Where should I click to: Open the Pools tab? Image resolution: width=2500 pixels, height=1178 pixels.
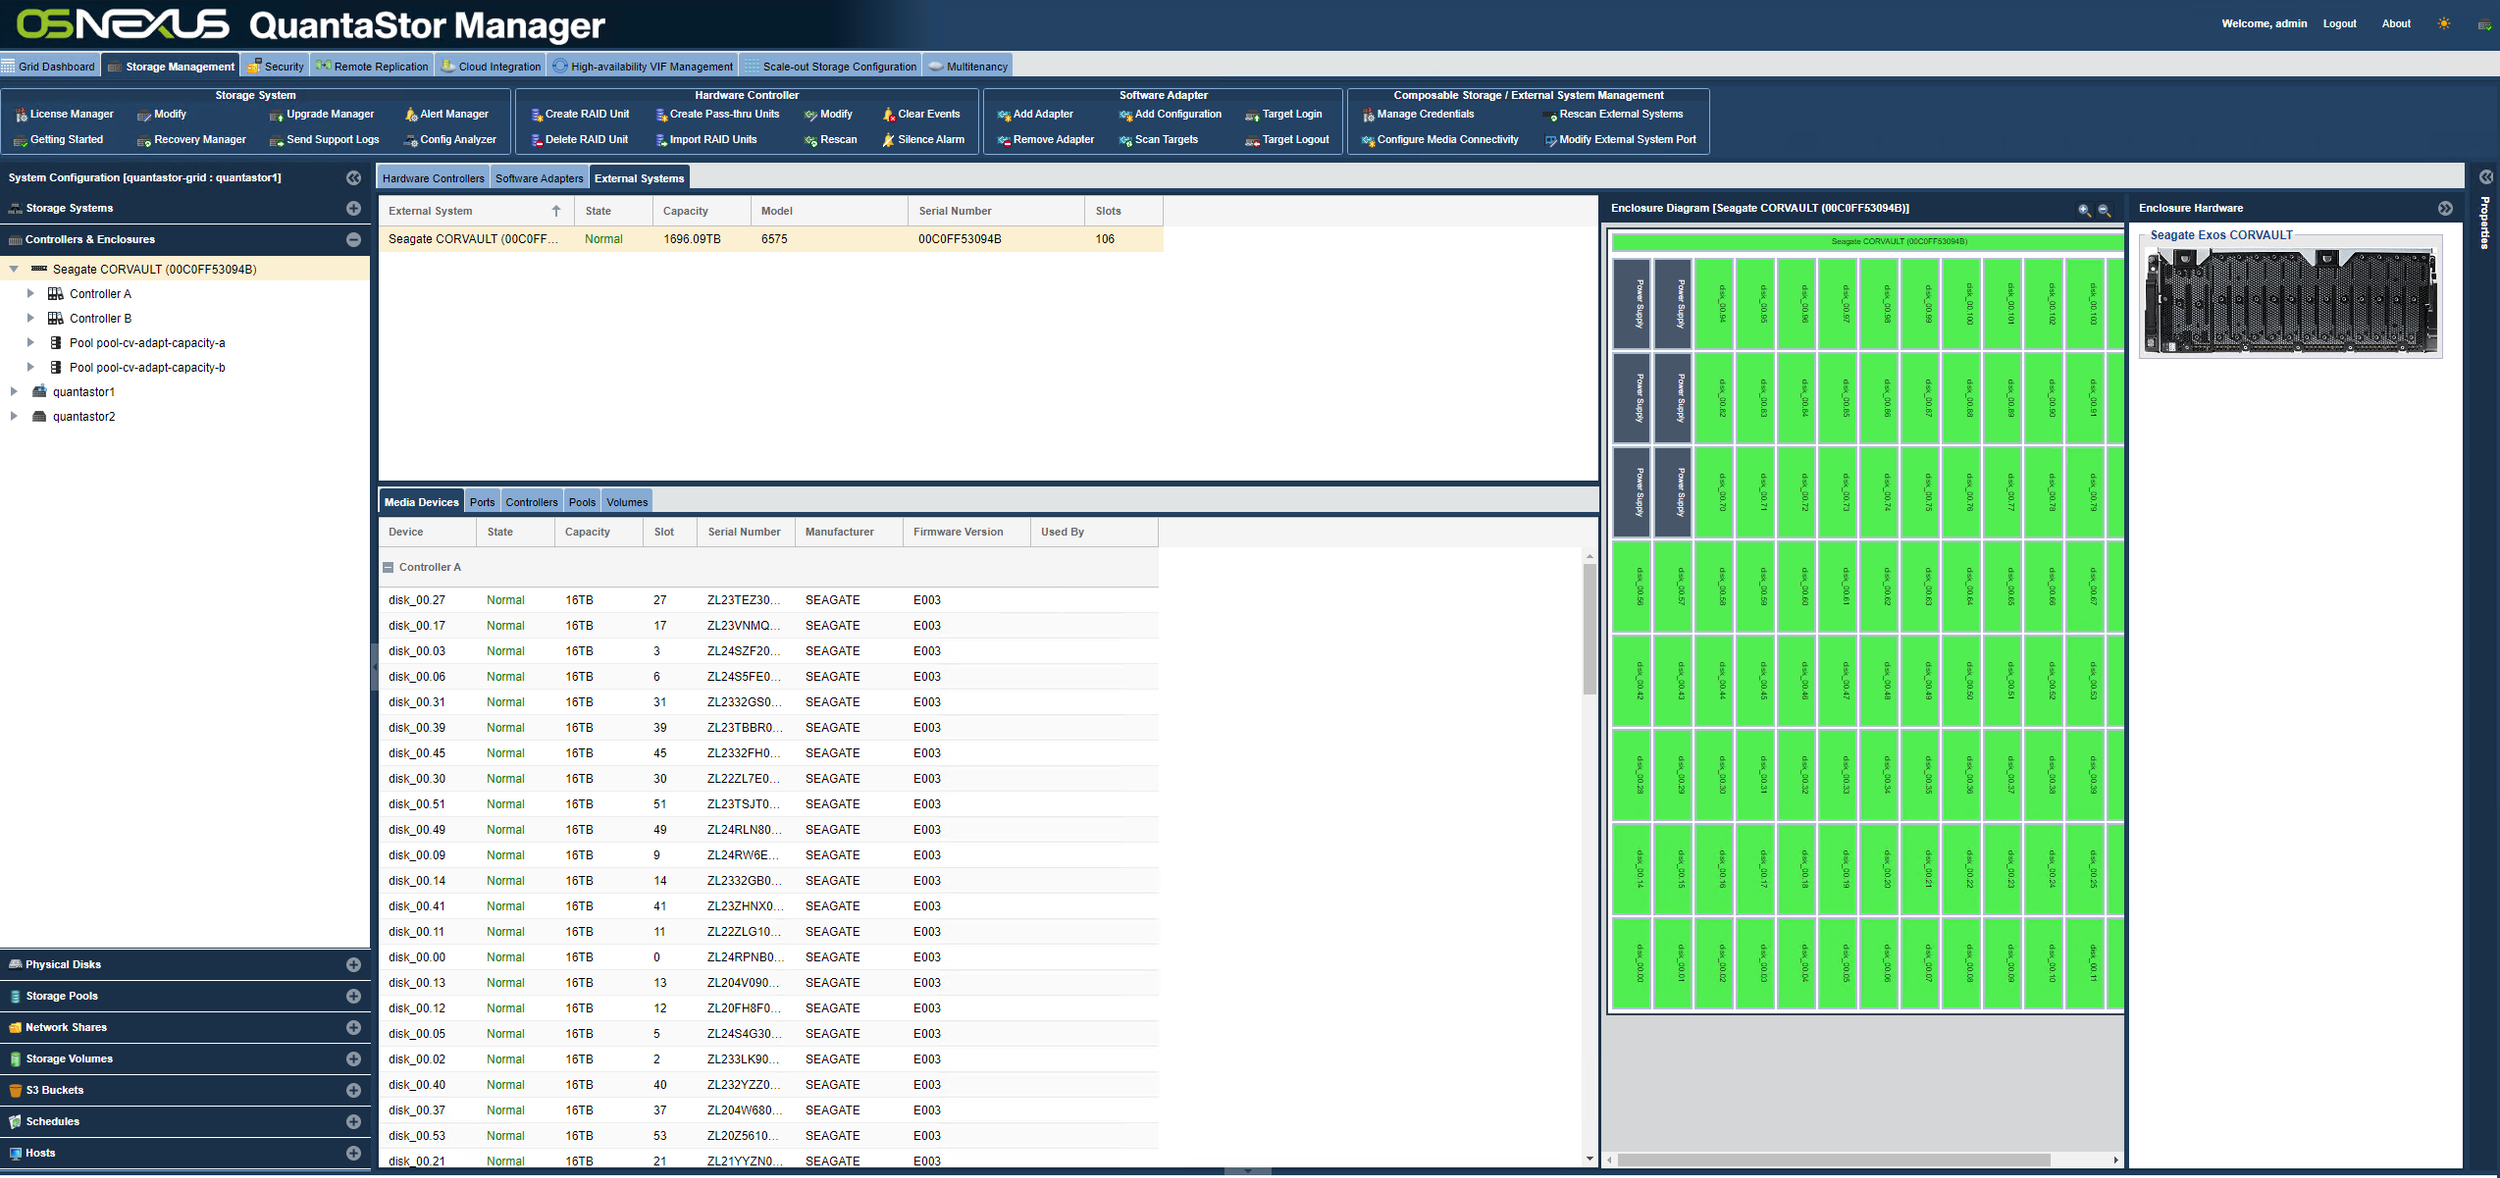pos(582,502)
